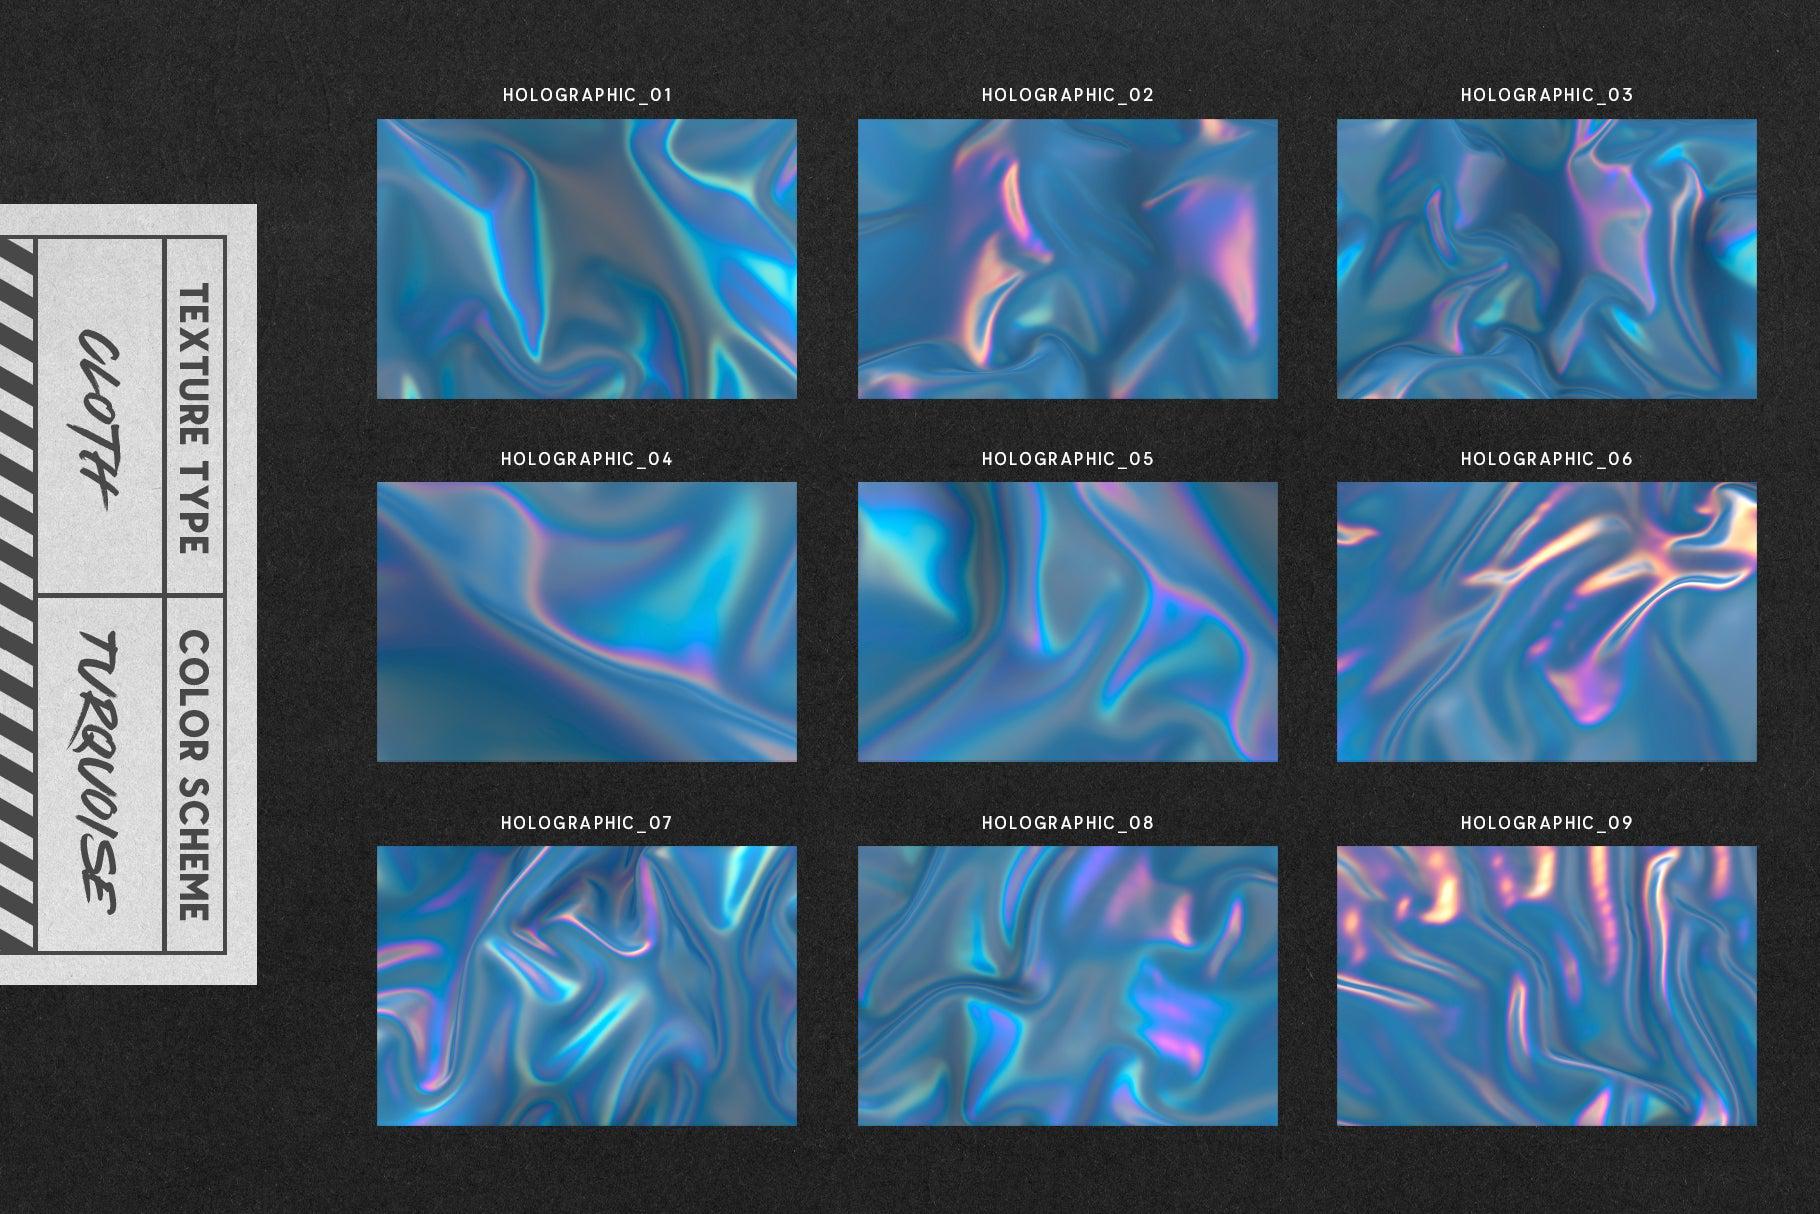Click the HOLOGRAPHIC_01 label text
The width and height of the screenshot is (1820, 1214).
[x=588, y=96]
